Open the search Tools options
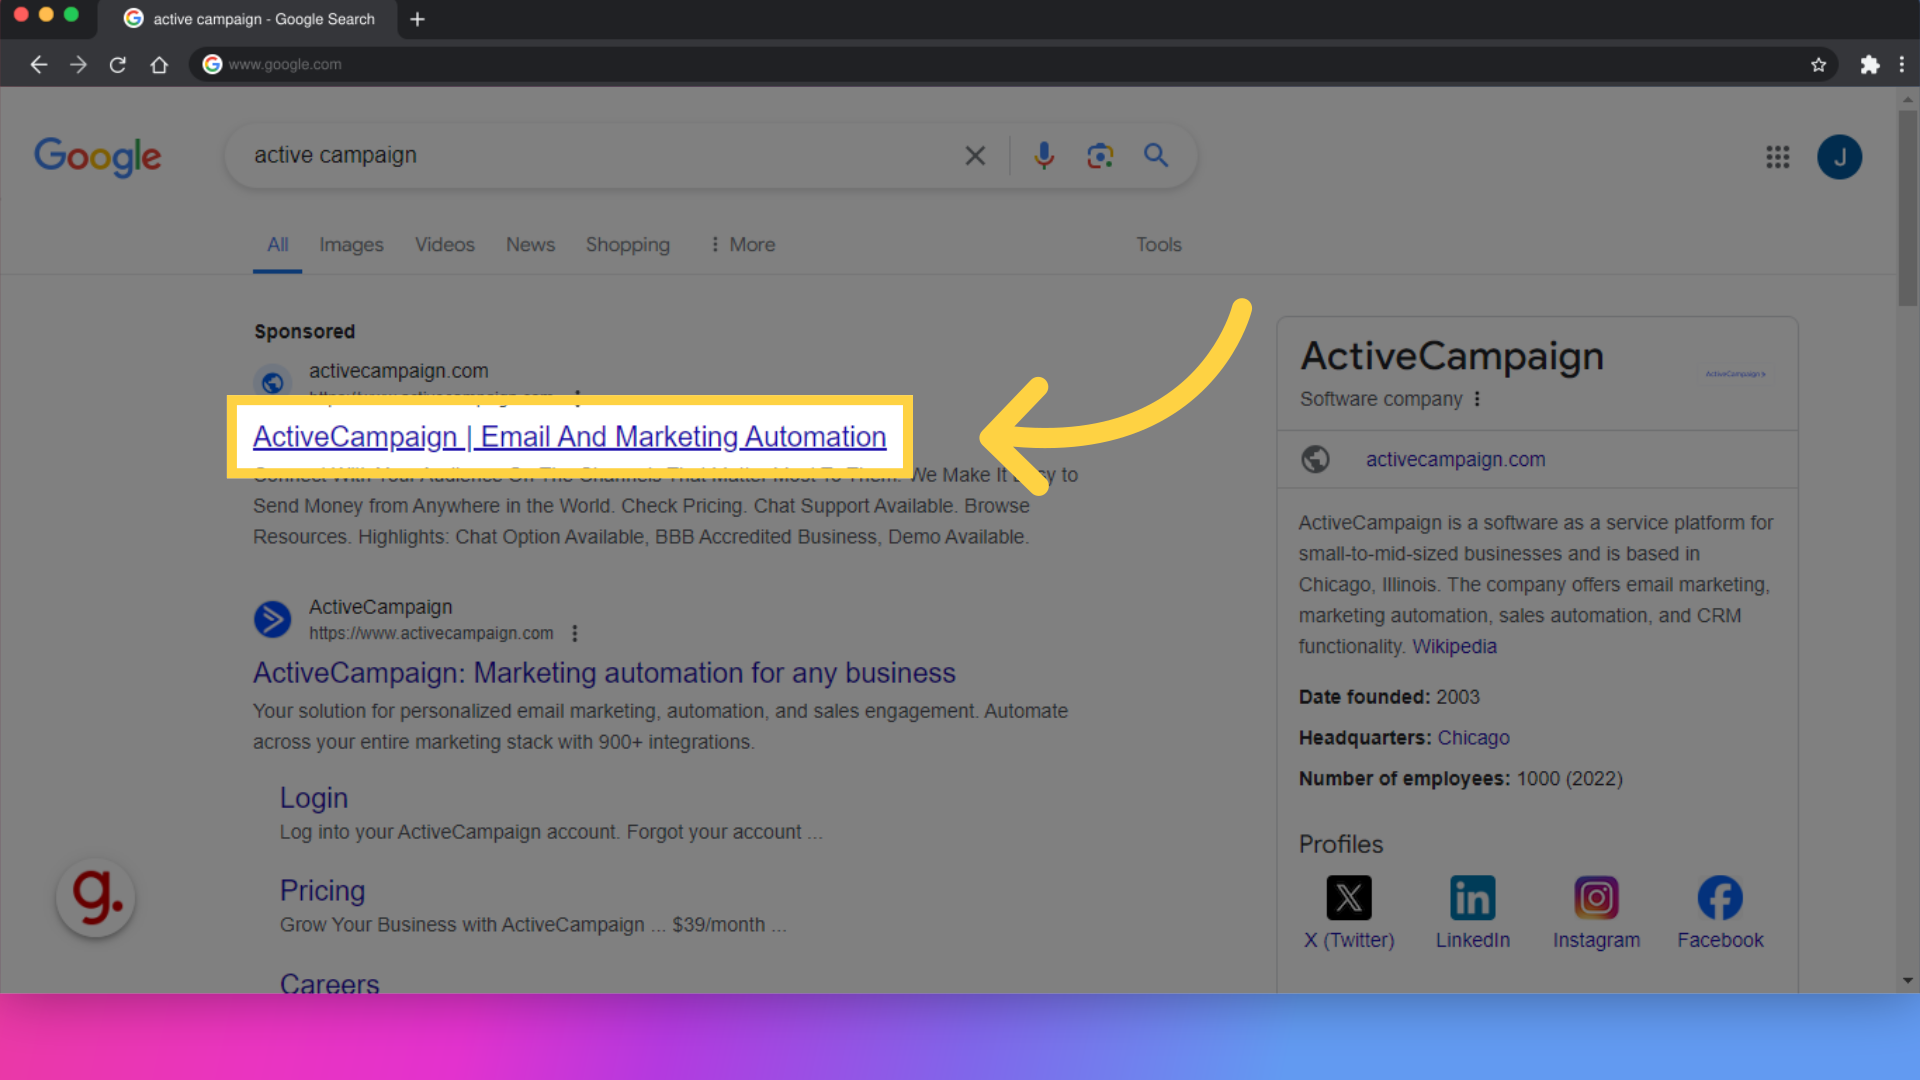Viewport: 1920px width, 1080px height. click(1158, 245)
